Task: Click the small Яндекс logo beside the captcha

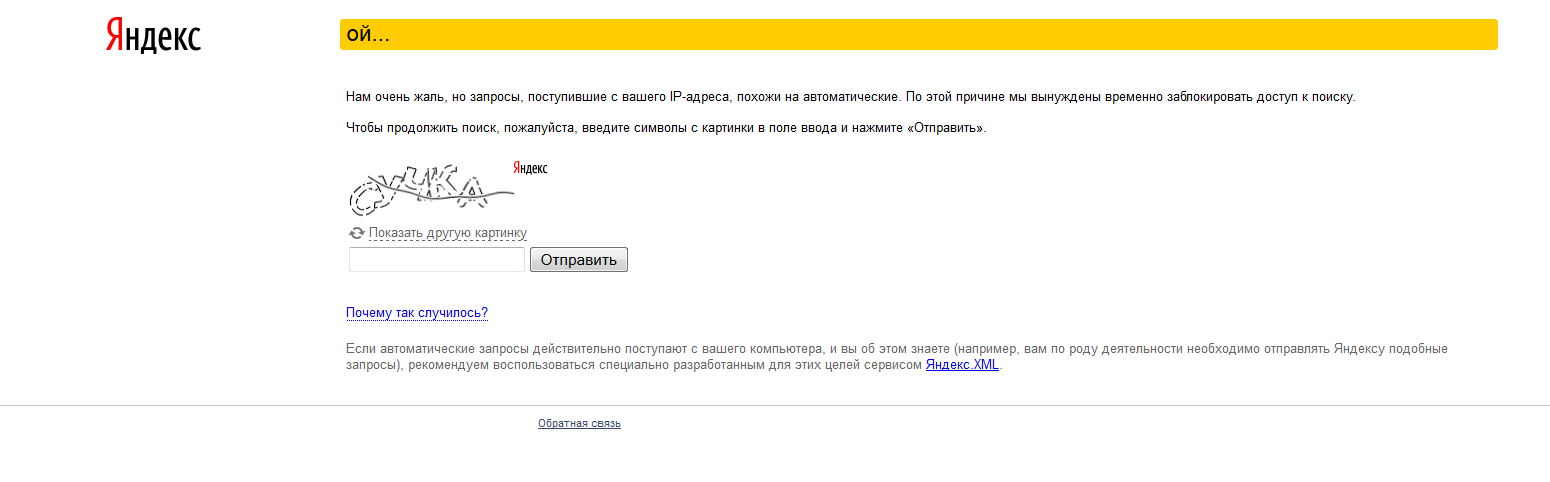Action: [x=530, y=167]
